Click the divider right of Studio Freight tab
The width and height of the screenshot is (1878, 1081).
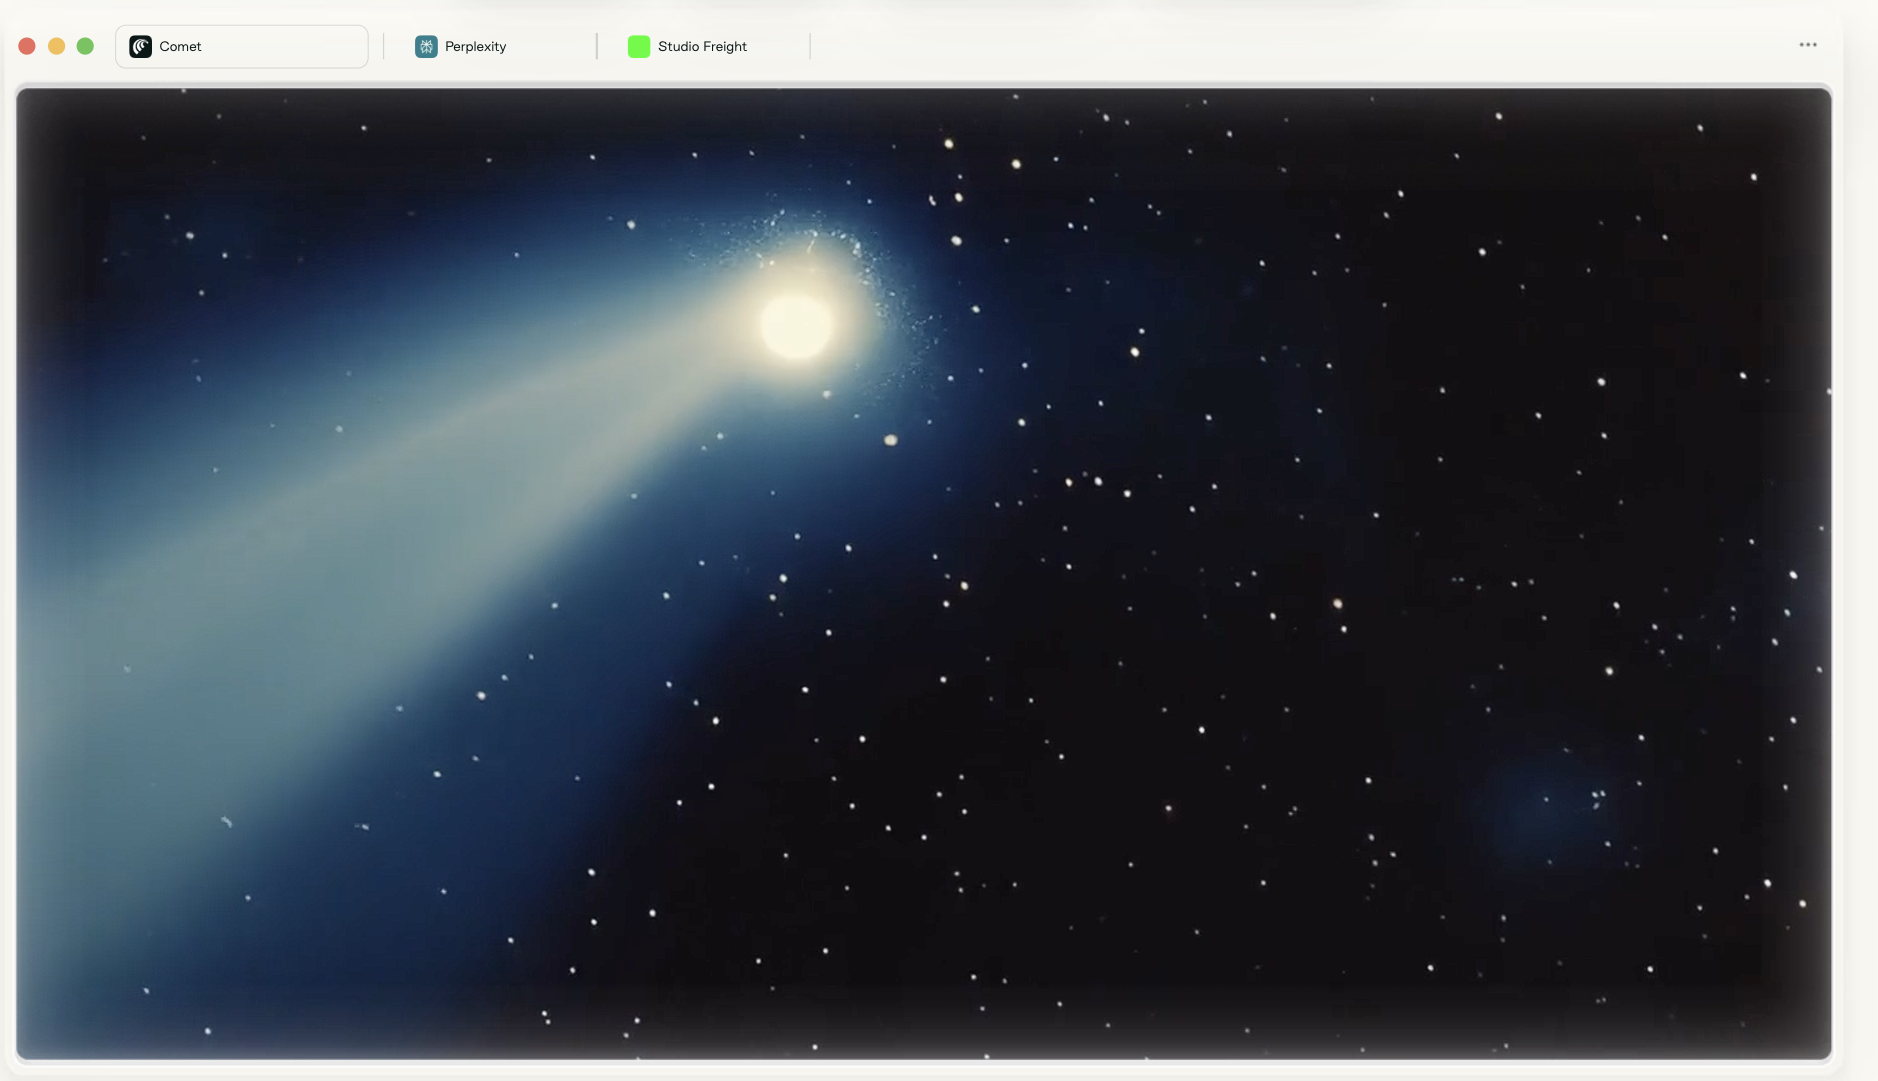810,46
